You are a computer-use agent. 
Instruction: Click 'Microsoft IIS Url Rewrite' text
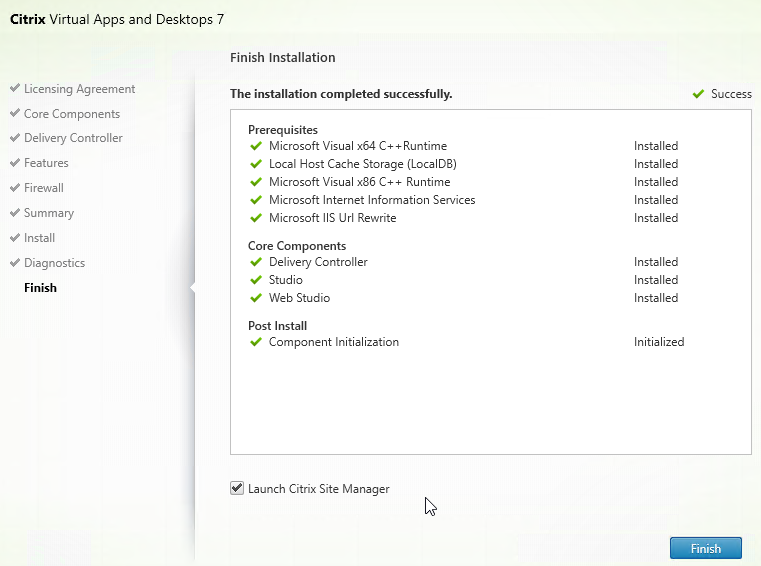pyautogui.click(x=332, y=217)
